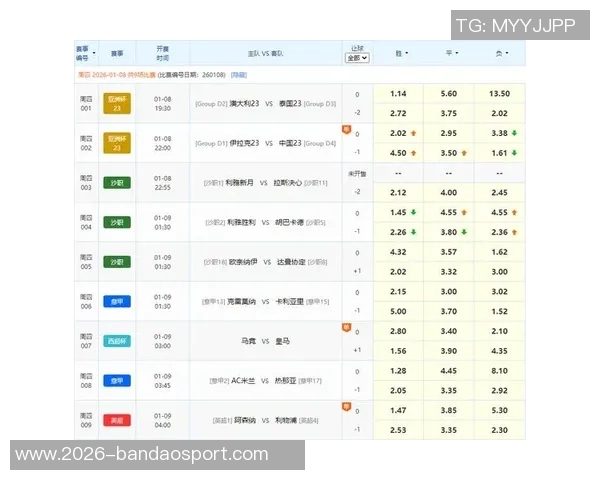
Task: Click the [隐藏] link in the date row
Action: 239,75
